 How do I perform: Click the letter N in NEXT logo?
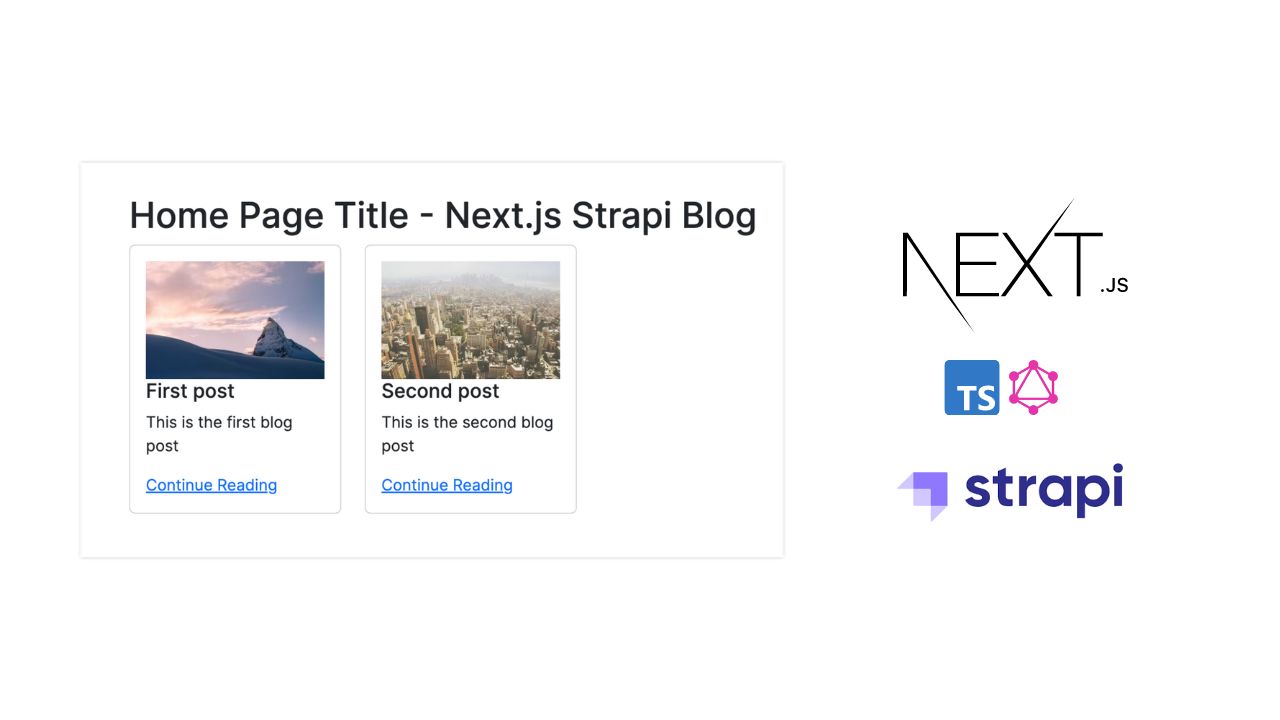point(925,264)
